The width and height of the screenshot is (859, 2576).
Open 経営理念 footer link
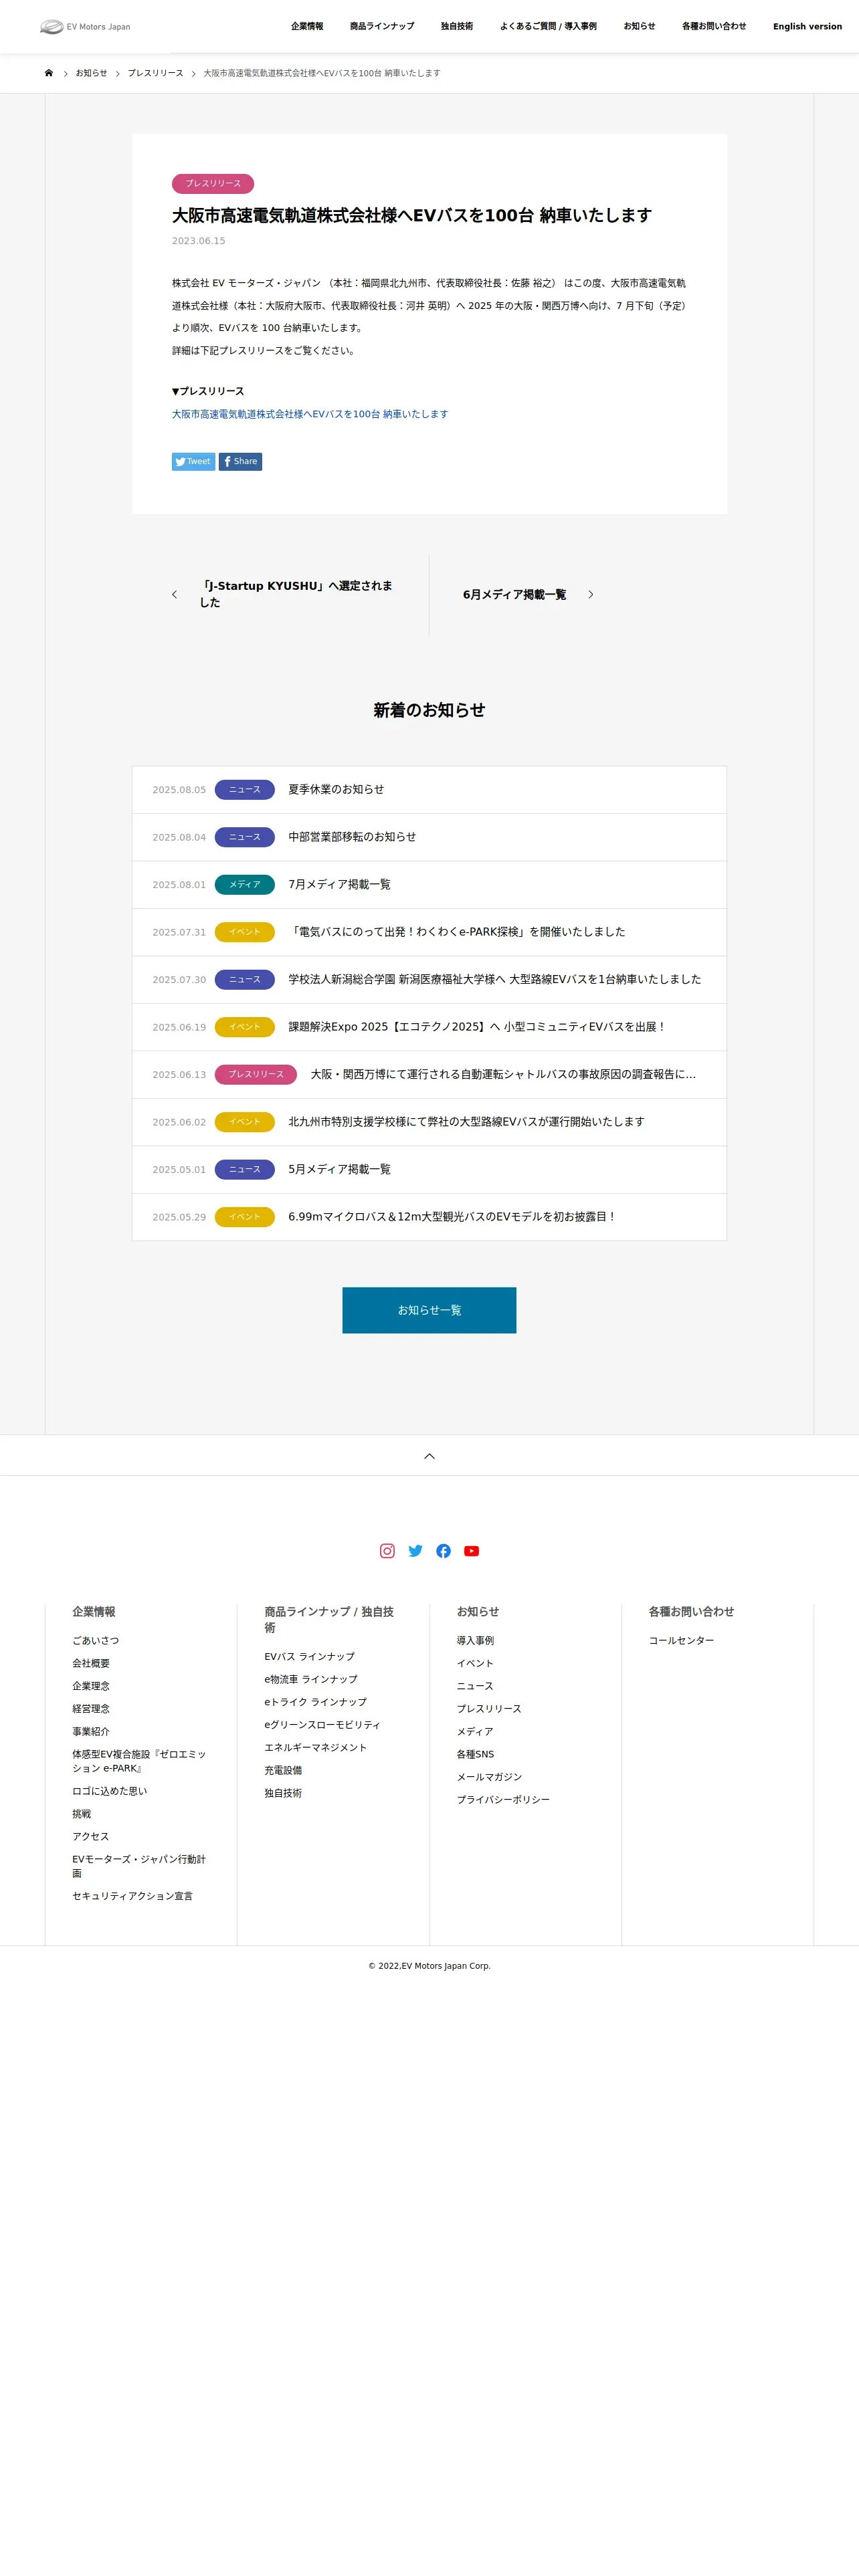click(91, 1709)
